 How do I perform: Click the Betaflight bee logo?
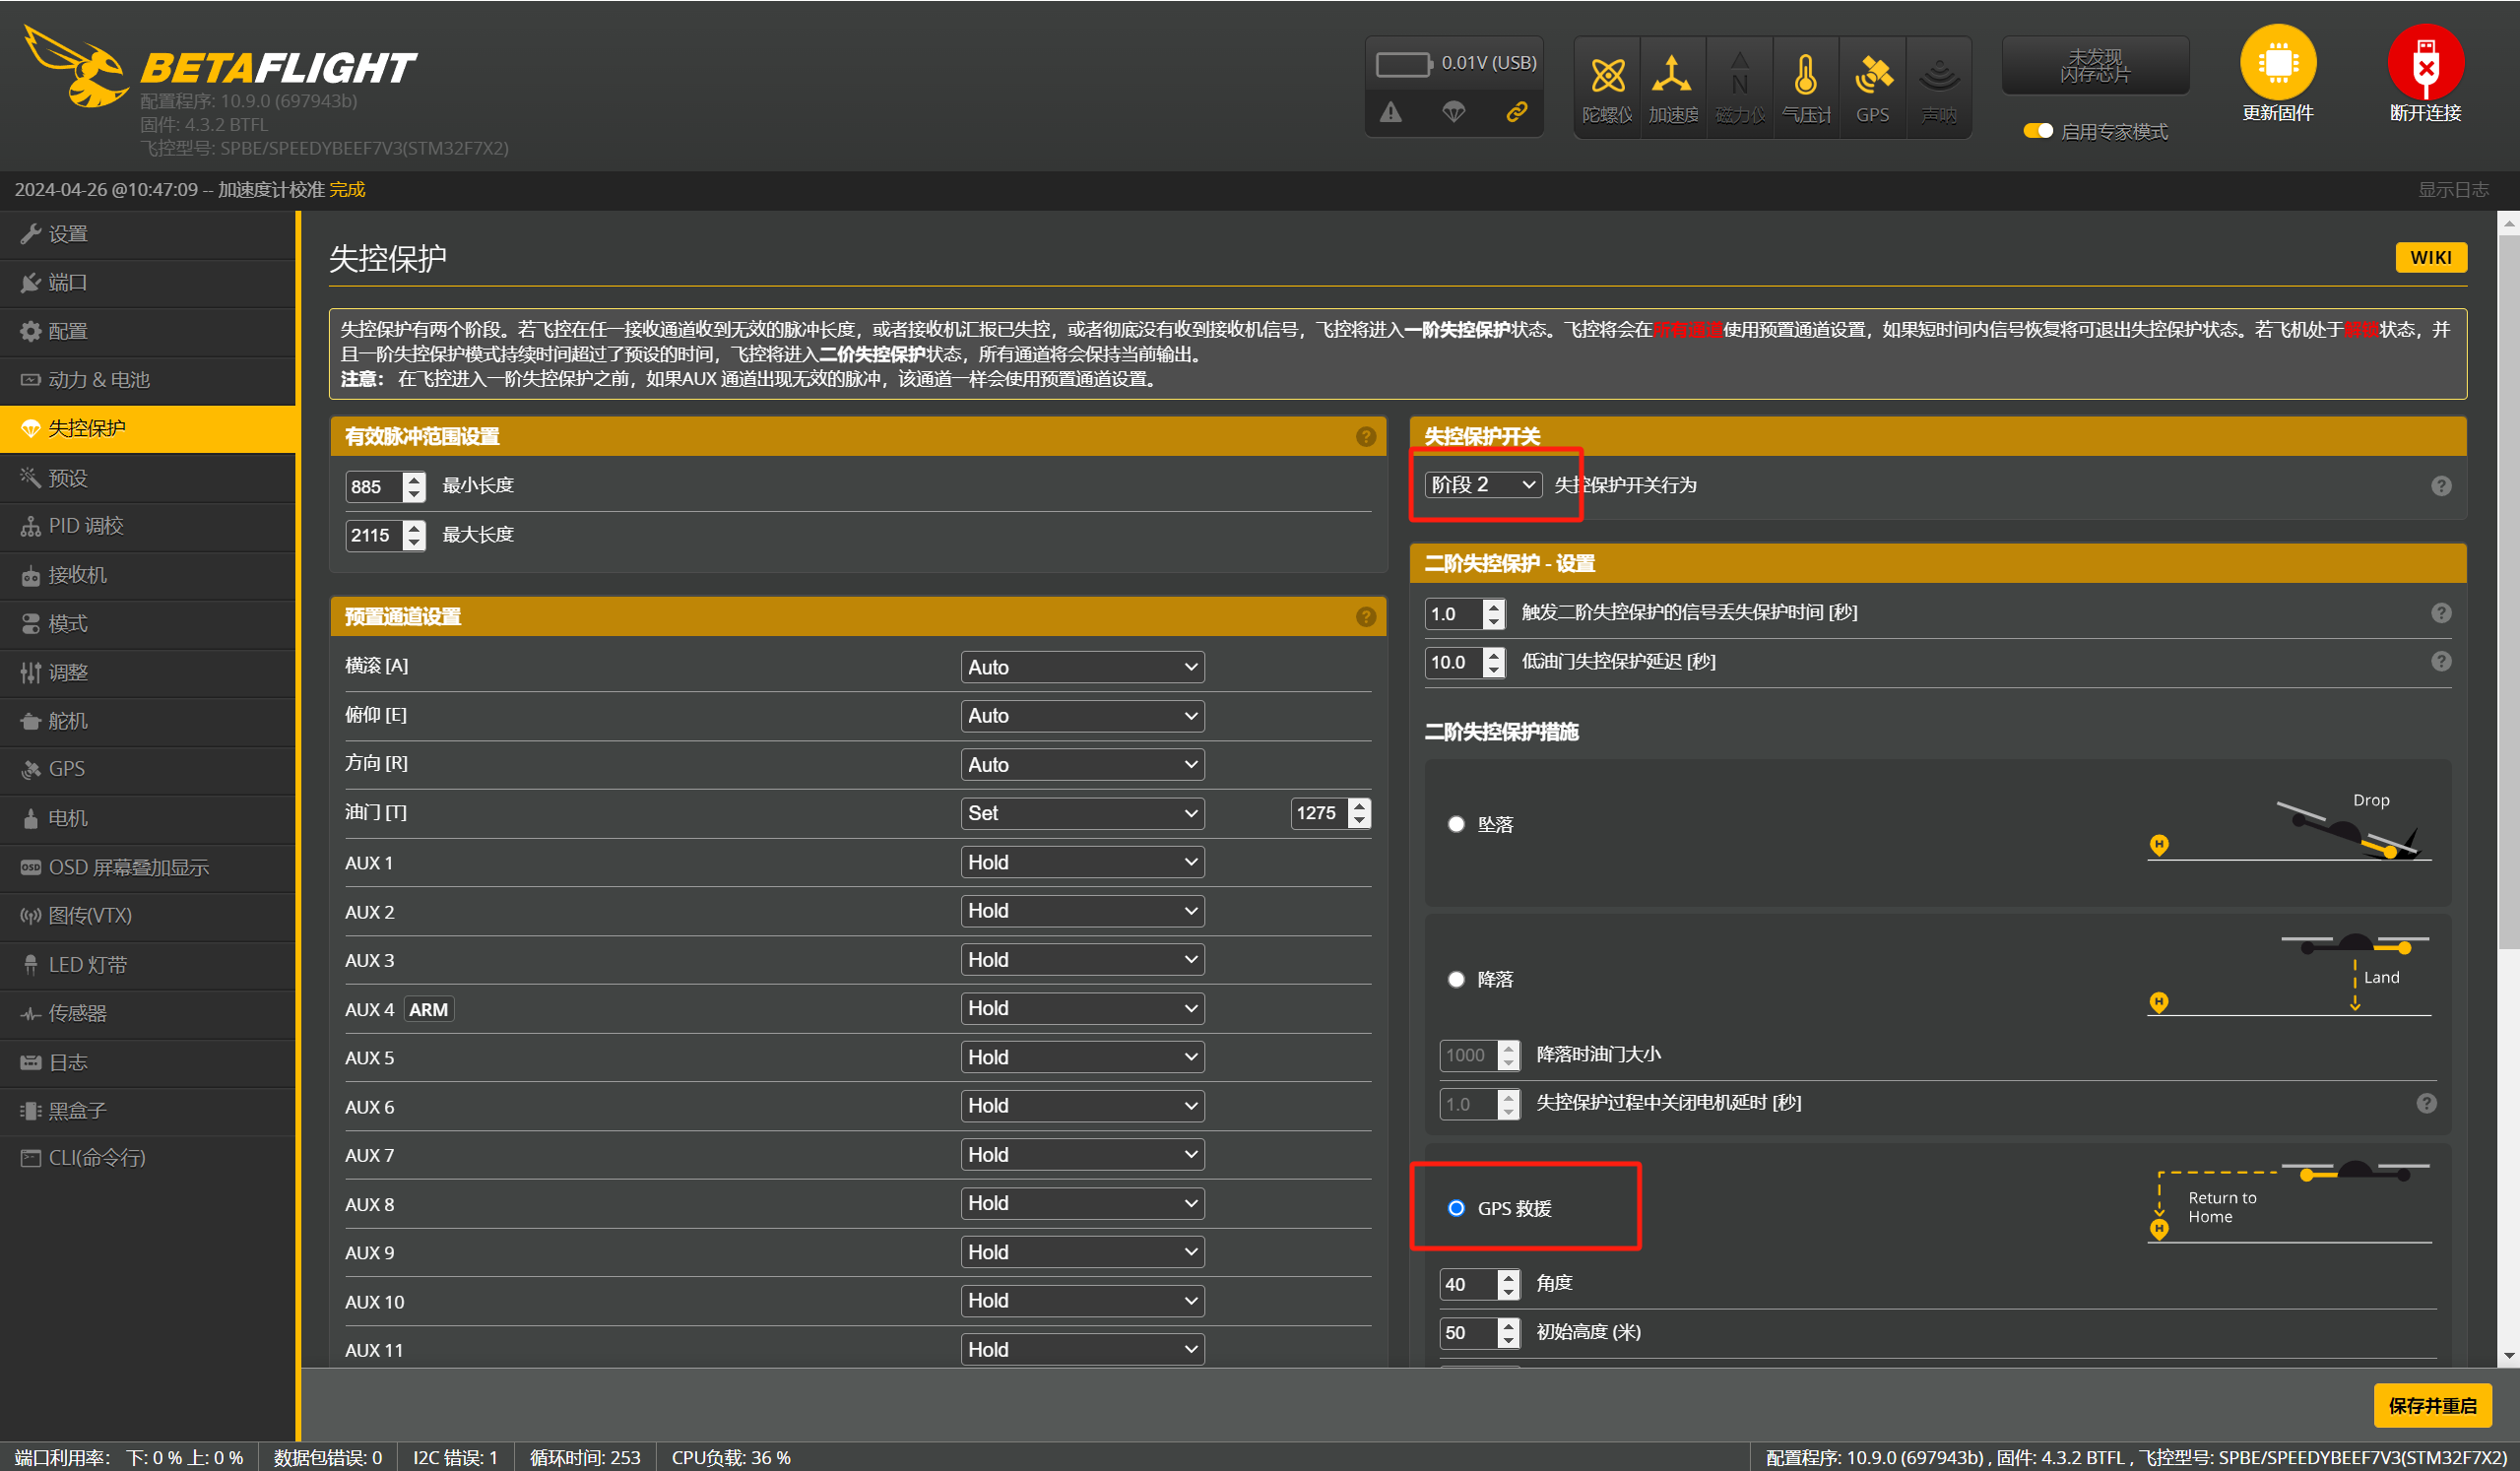pos(75,67)
